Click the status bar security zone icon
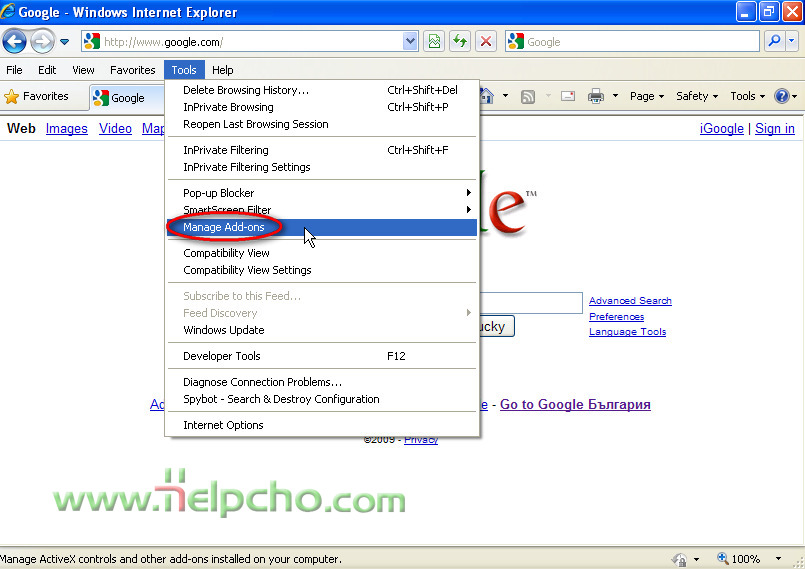 (x=679, y=559)
